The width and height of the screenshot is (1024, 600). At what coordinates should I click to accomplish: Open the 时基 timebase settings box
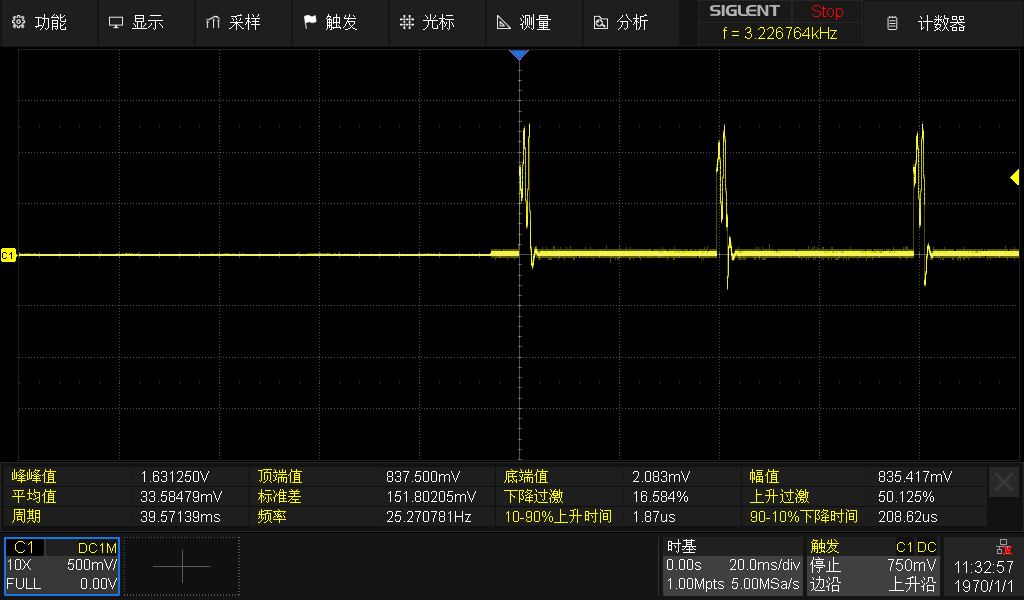click(732, 566)
